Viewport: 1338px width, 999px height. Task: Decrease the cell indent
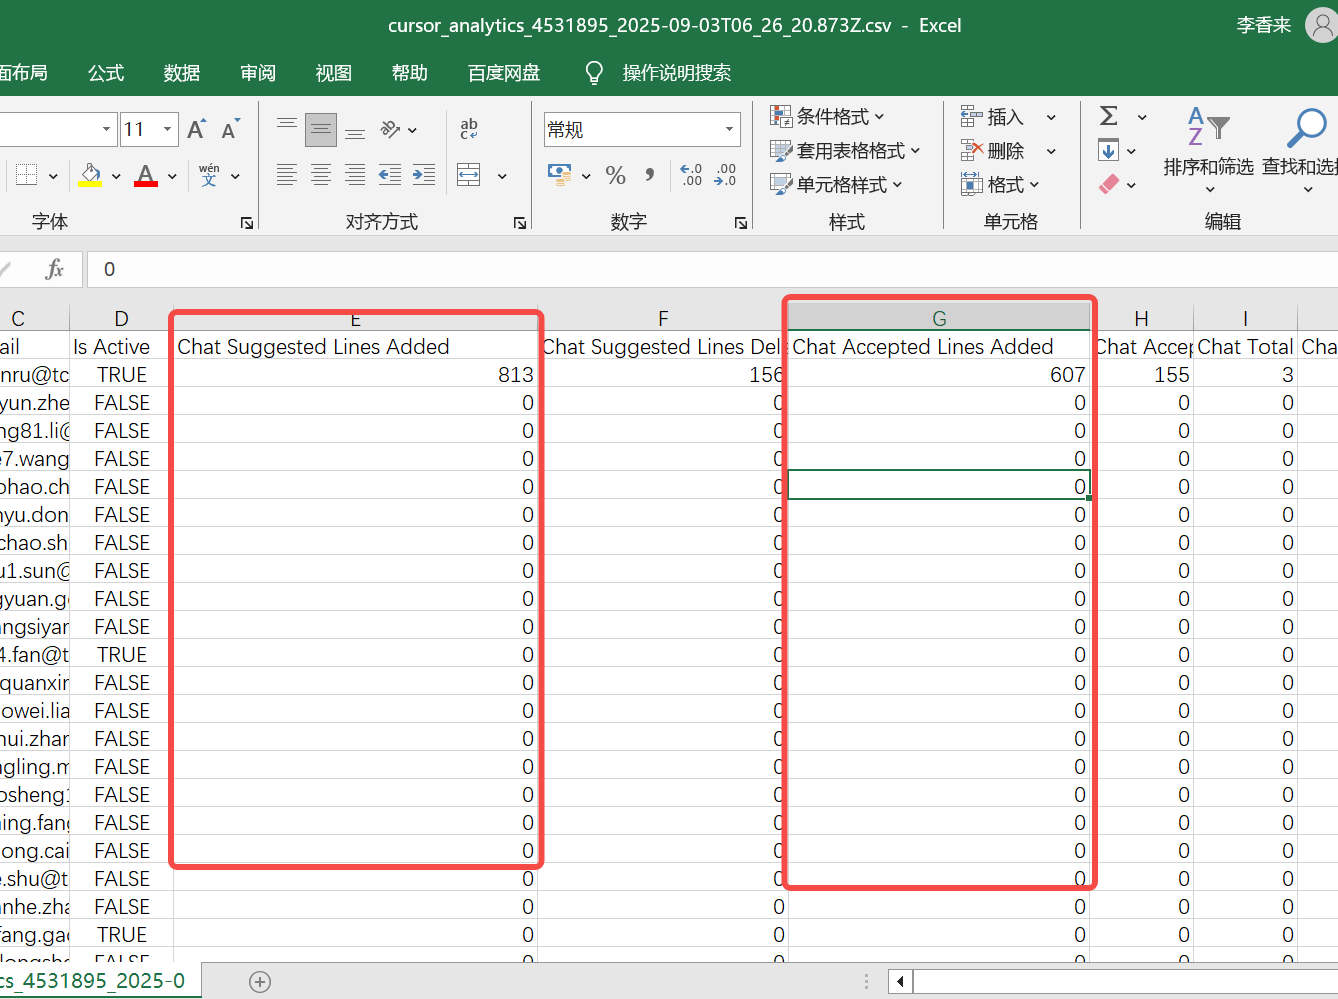390,175
